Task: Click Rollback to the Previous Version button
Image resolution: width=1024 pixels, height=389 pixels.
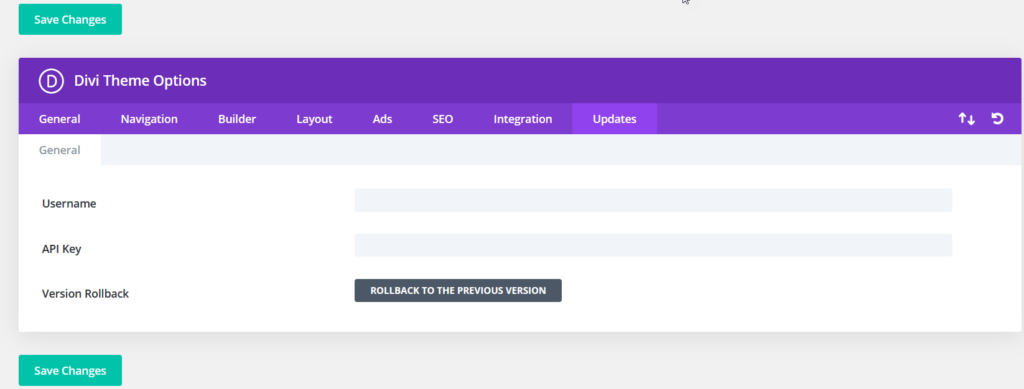Action: (x=458, y=290)
